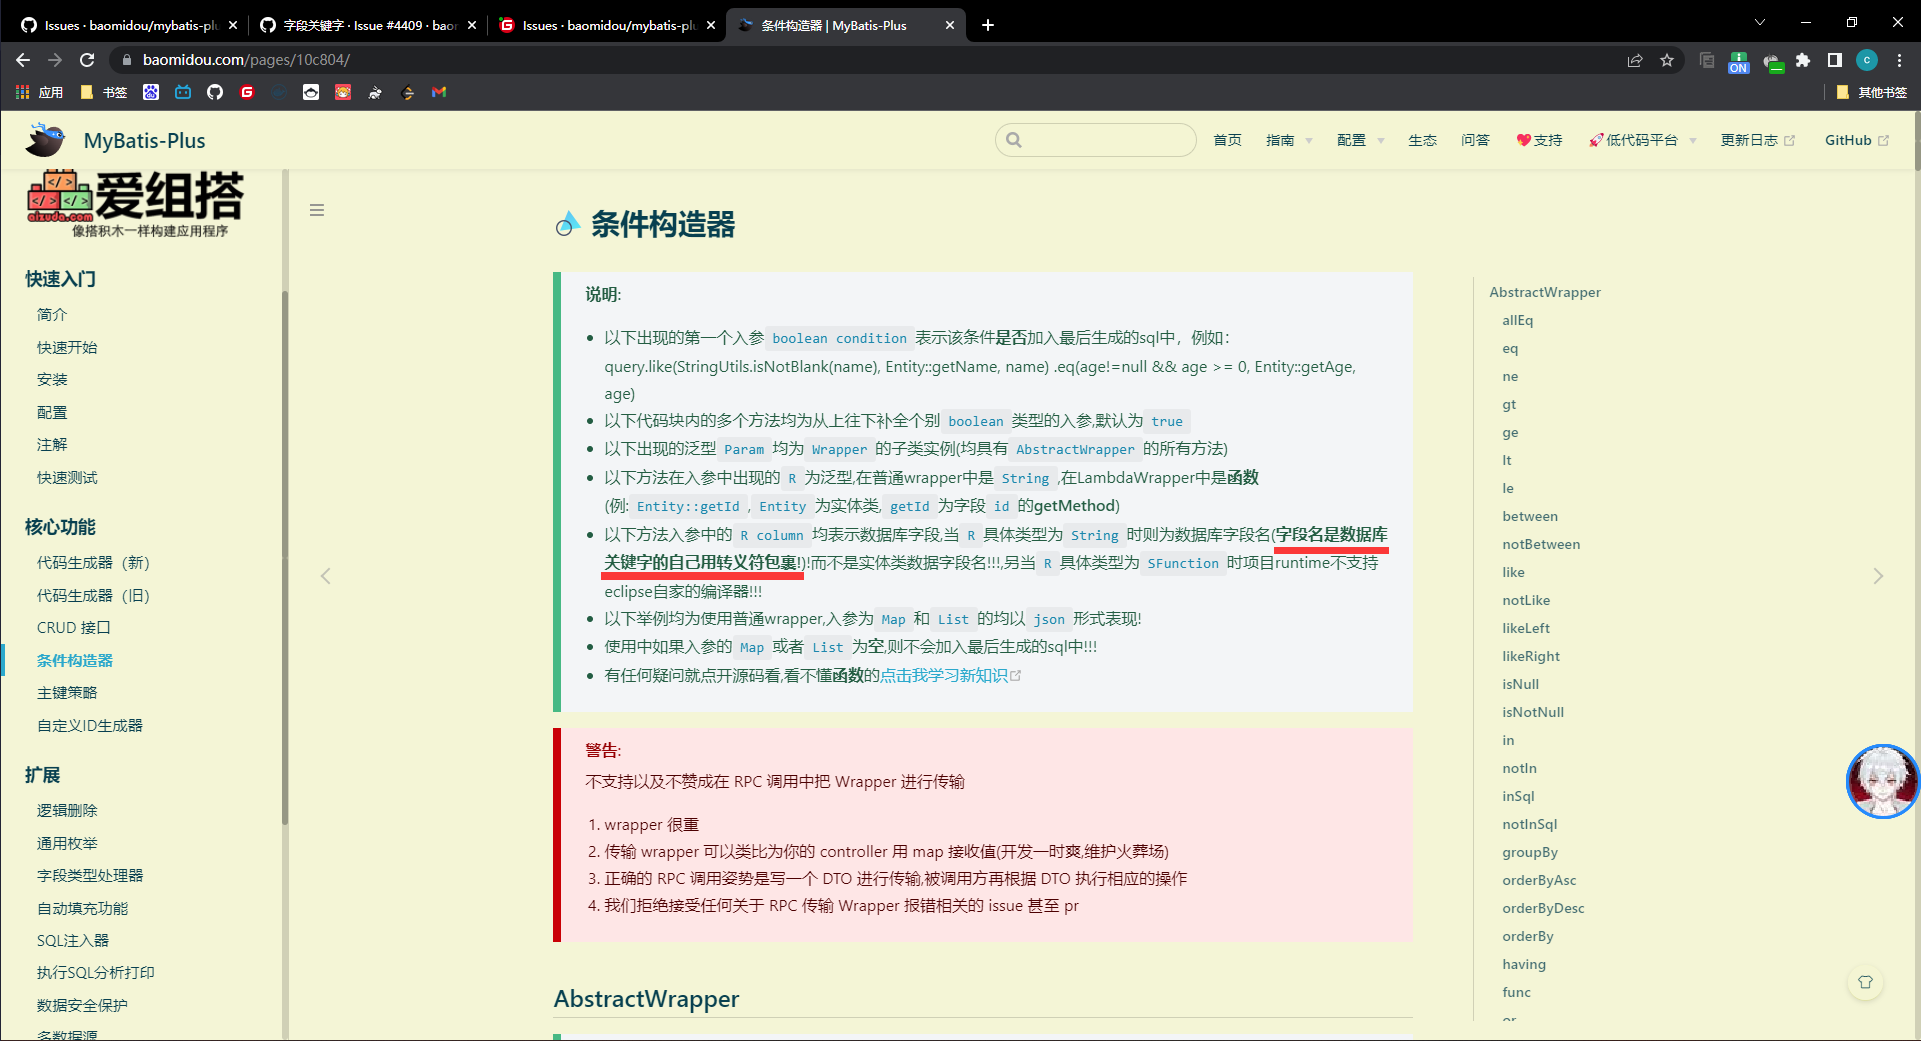Click inside the documentation search field
The width and height of the screenshot is (1921, 1041).
coord(1095,140)
